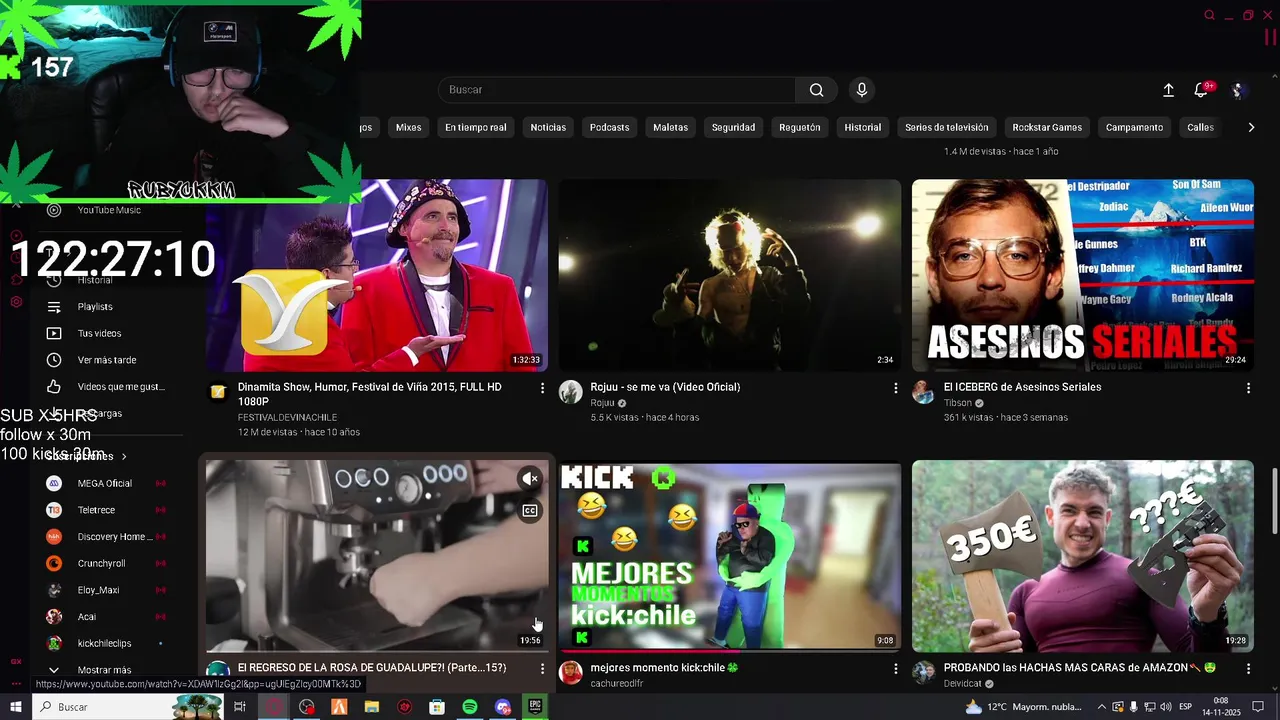Image resolution: width=1280 pixels, height=720 pixels.
Task: Open the MEGA Oficial subscription
Action: [105, 483]
